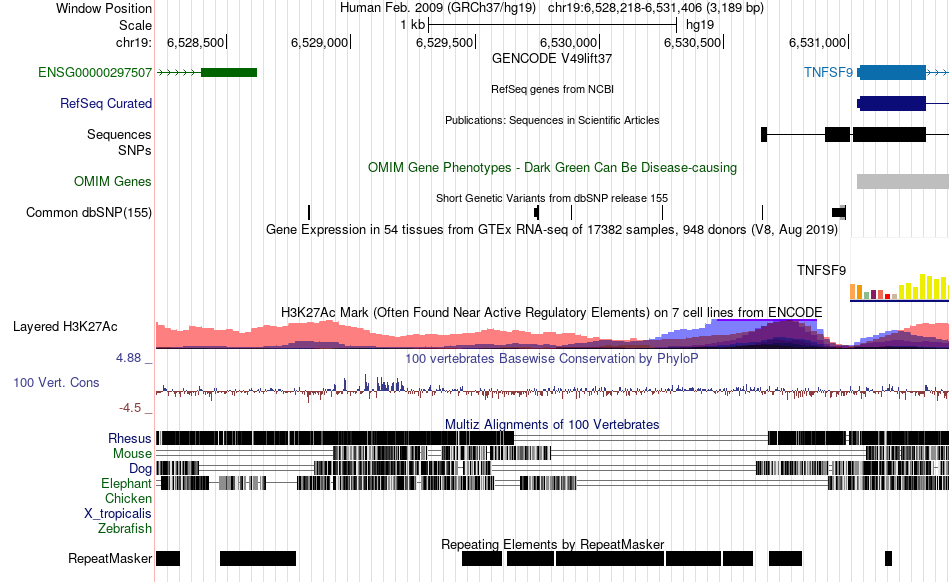Click the small rightmost RepeatMasker element
This screenshot has width=950, height=582.
[x=888, y=558]
